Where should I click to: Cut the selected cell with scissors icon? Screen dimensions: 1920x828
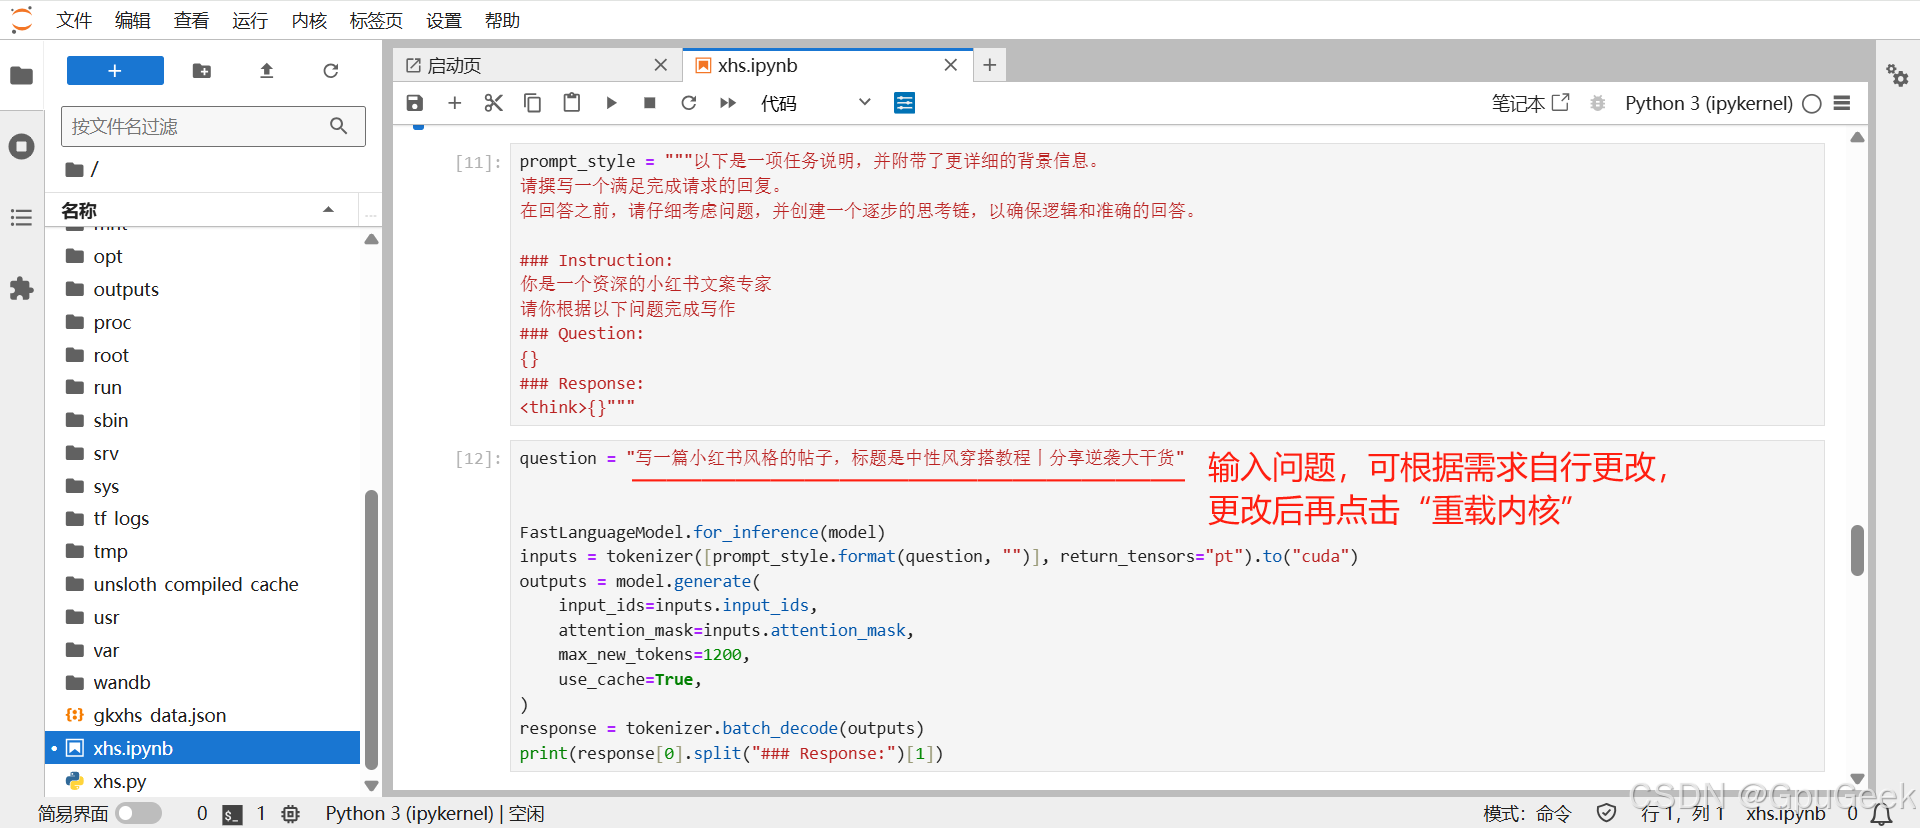[493, 103]
